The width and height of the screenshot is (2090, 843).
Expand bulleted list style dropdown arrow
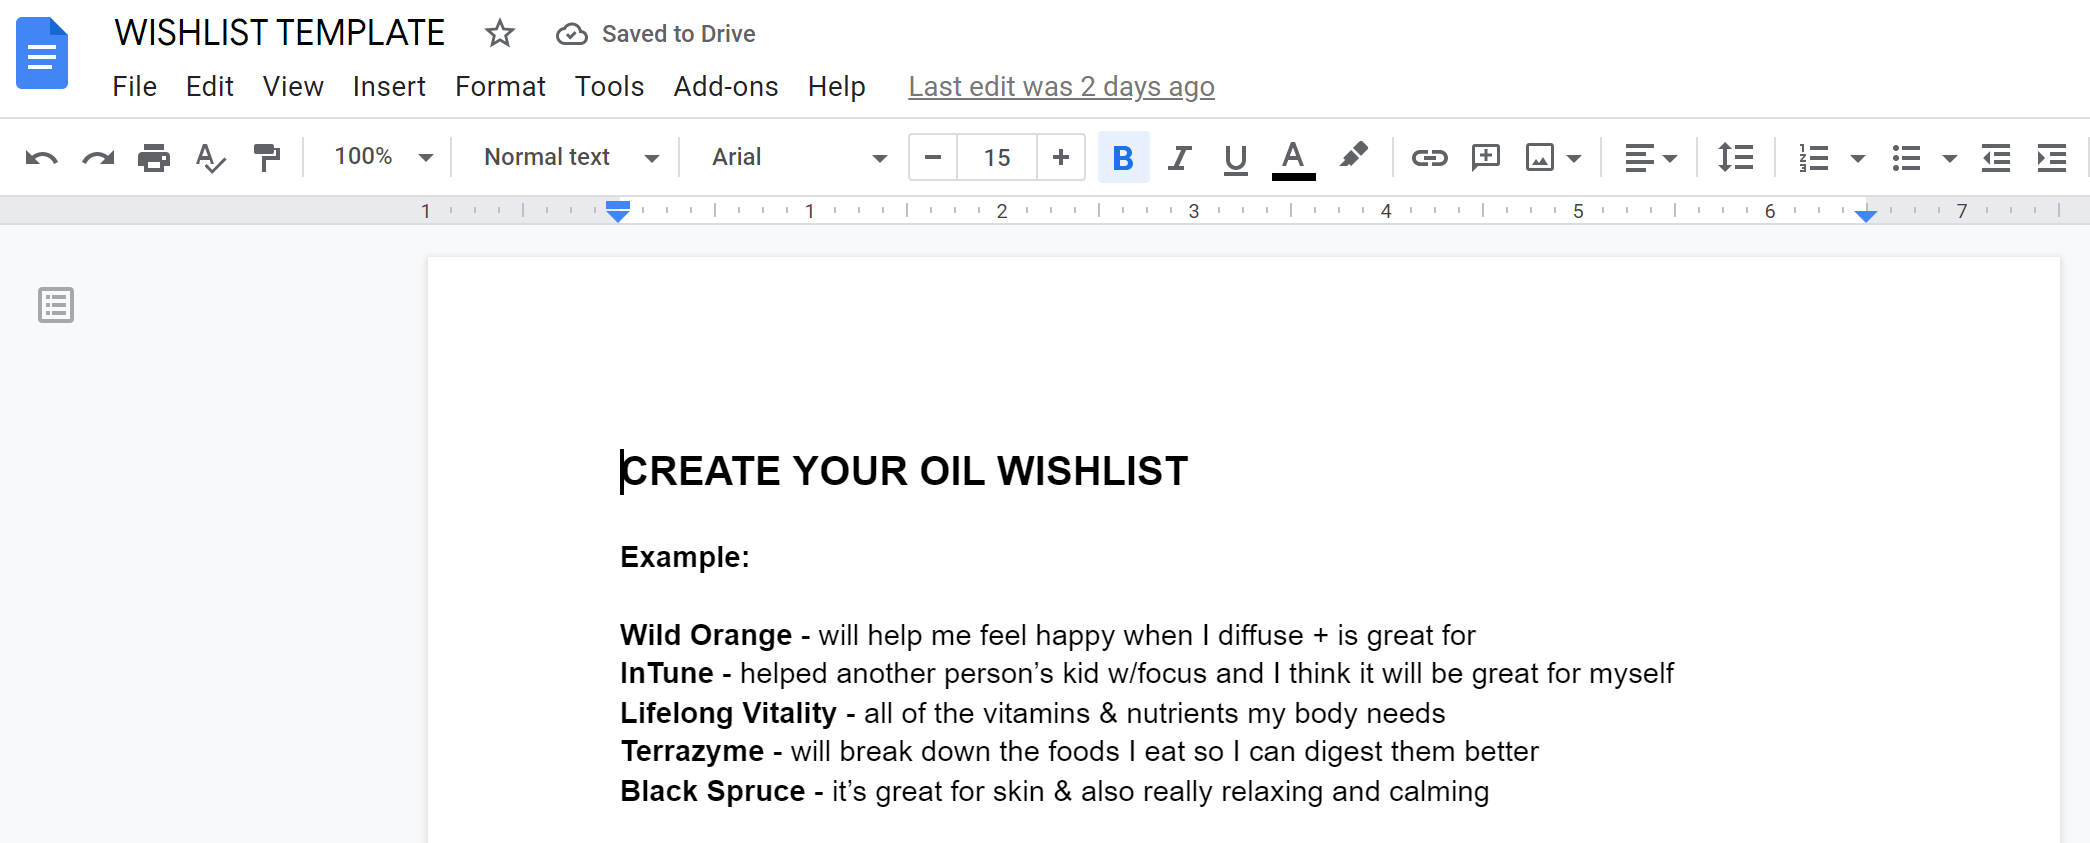click(x=1950, y=158)
